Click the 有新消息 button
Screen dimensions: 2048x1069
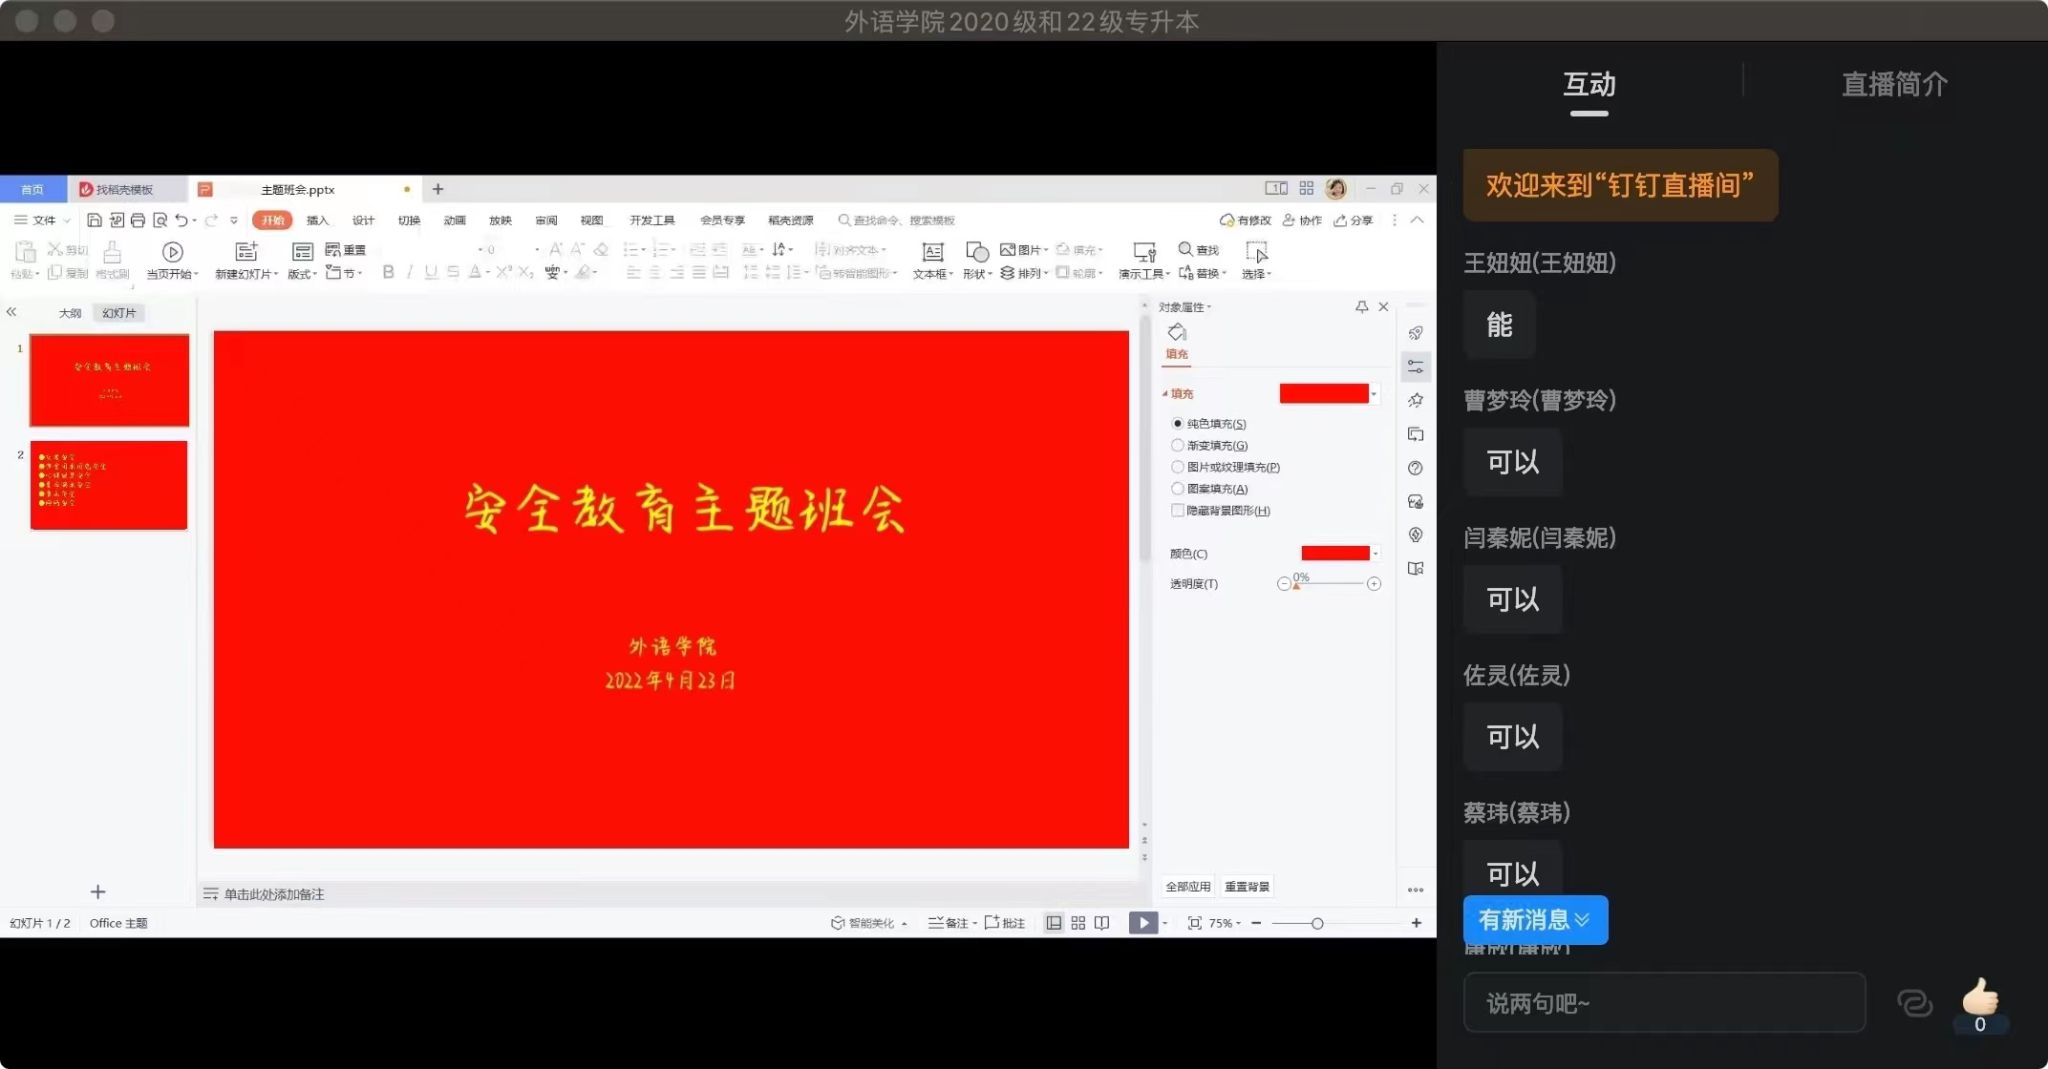[x=1535, y=920]
